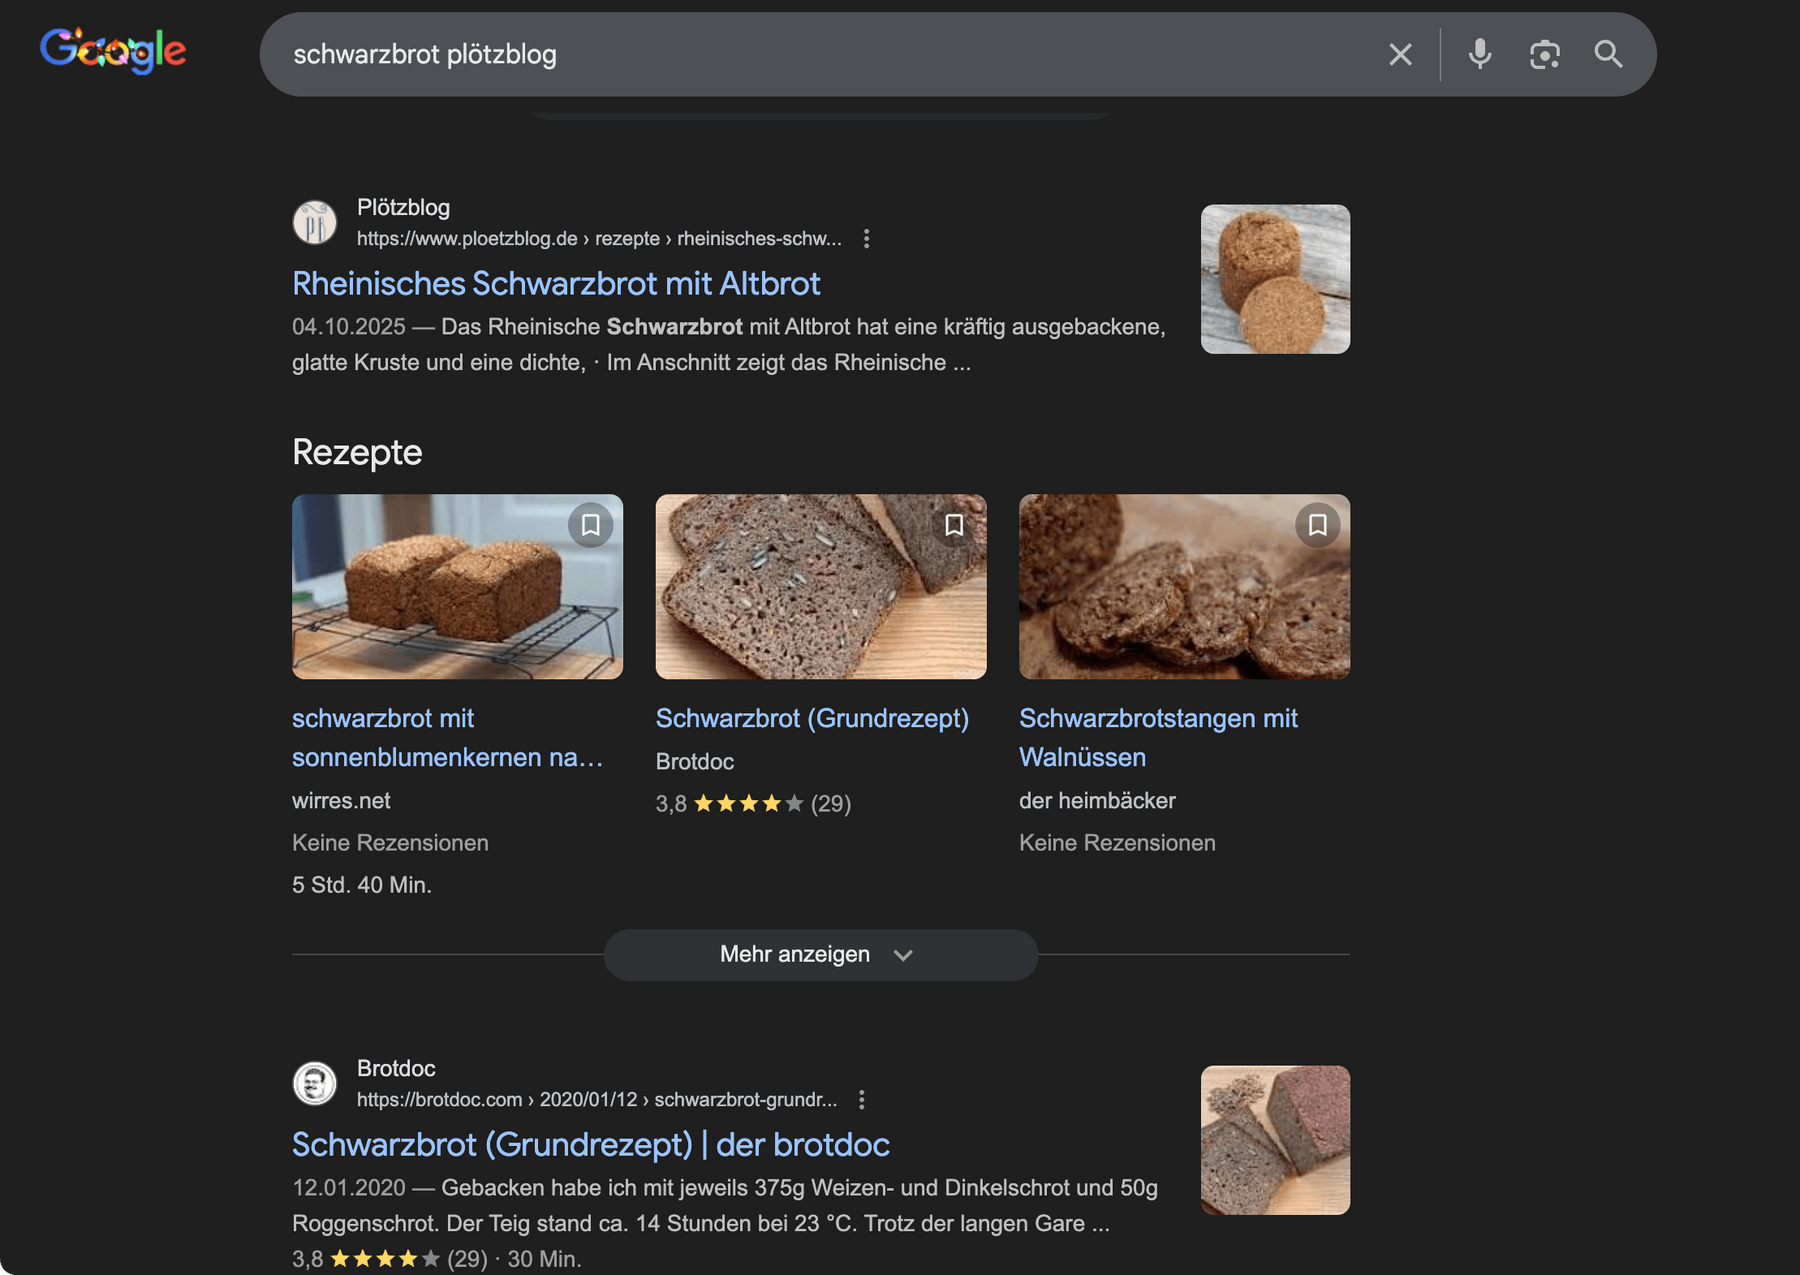Viewport: 1800px width, 1275px height.
Task: Clear the search box text
Action: coord(1400,54)
